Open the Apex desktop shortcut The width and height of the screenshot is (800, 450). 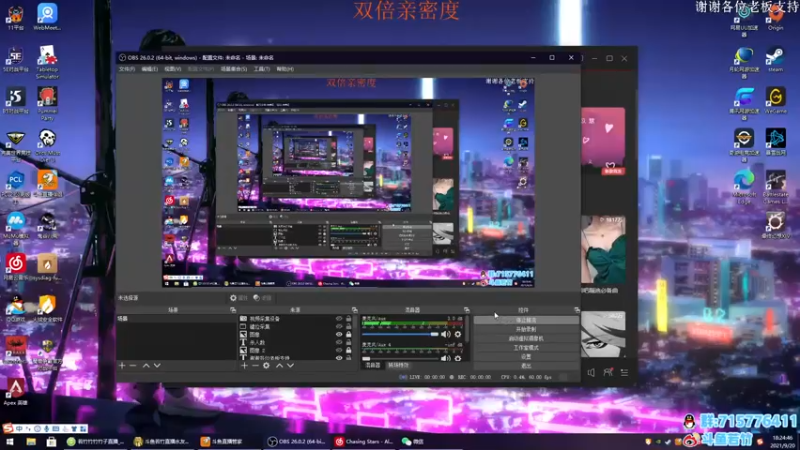click(16, 392)
